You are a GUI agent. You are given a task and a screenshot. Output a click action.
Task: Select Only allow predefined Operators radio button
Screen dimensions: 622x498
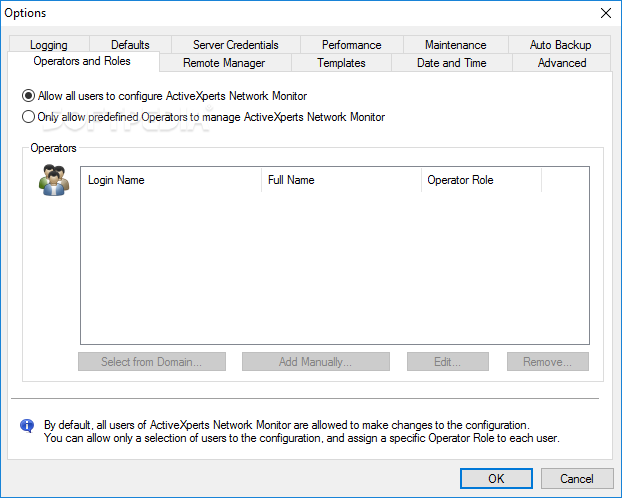[29, 117]
